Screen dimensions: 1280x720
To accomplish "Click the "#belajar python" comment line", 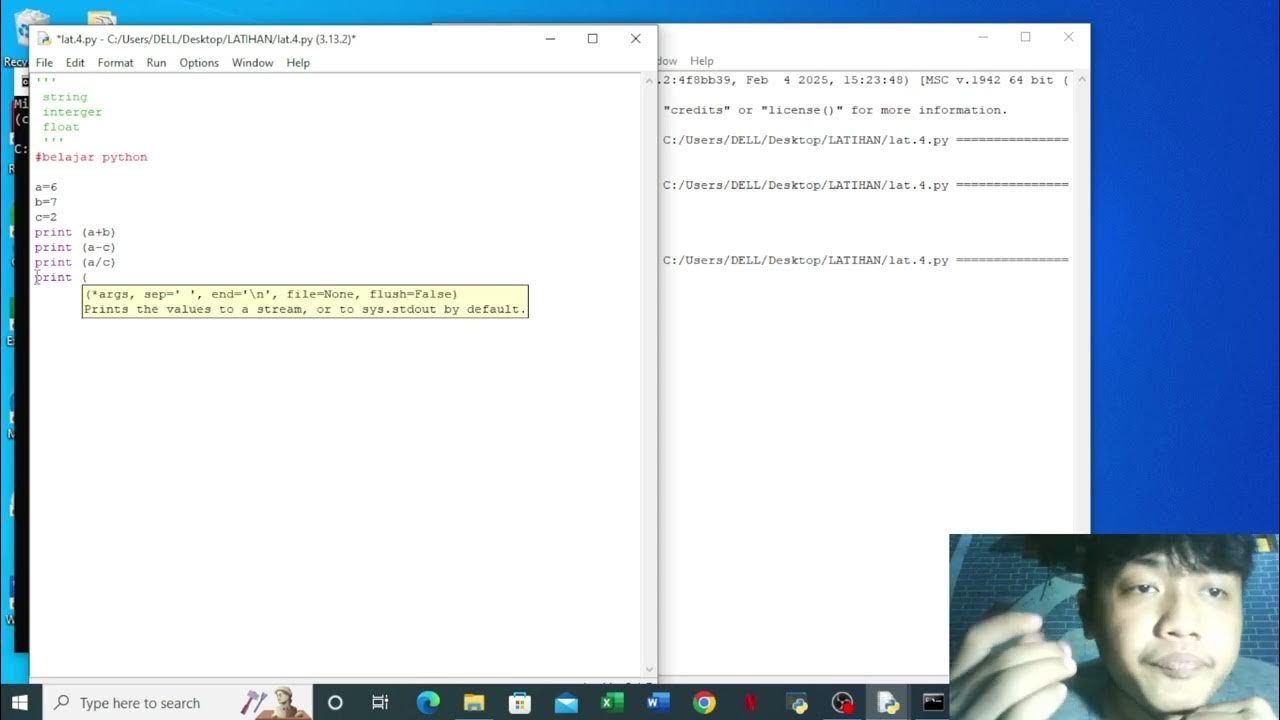I will [91, 157].
